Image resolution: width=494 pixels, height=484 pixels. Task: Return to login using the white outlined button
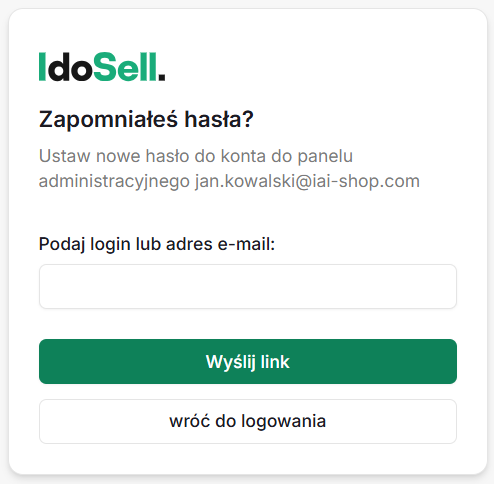[x=248, y=421]
